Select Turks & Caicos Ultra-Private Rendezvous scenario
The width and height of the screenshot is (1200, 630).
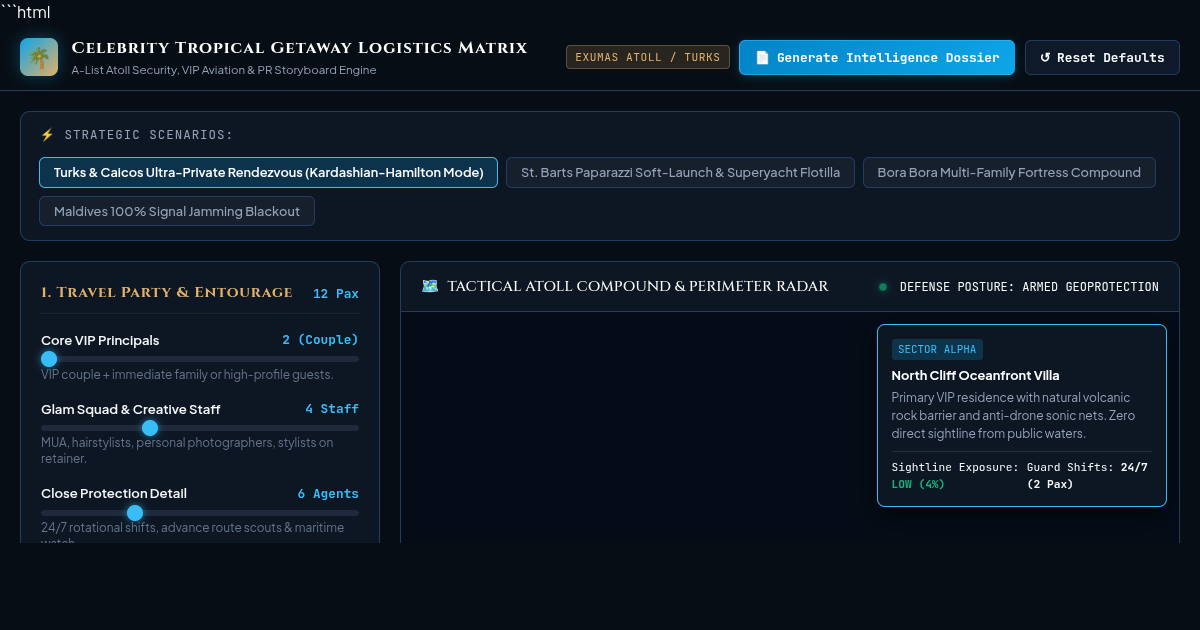click(x=268, y=172)
